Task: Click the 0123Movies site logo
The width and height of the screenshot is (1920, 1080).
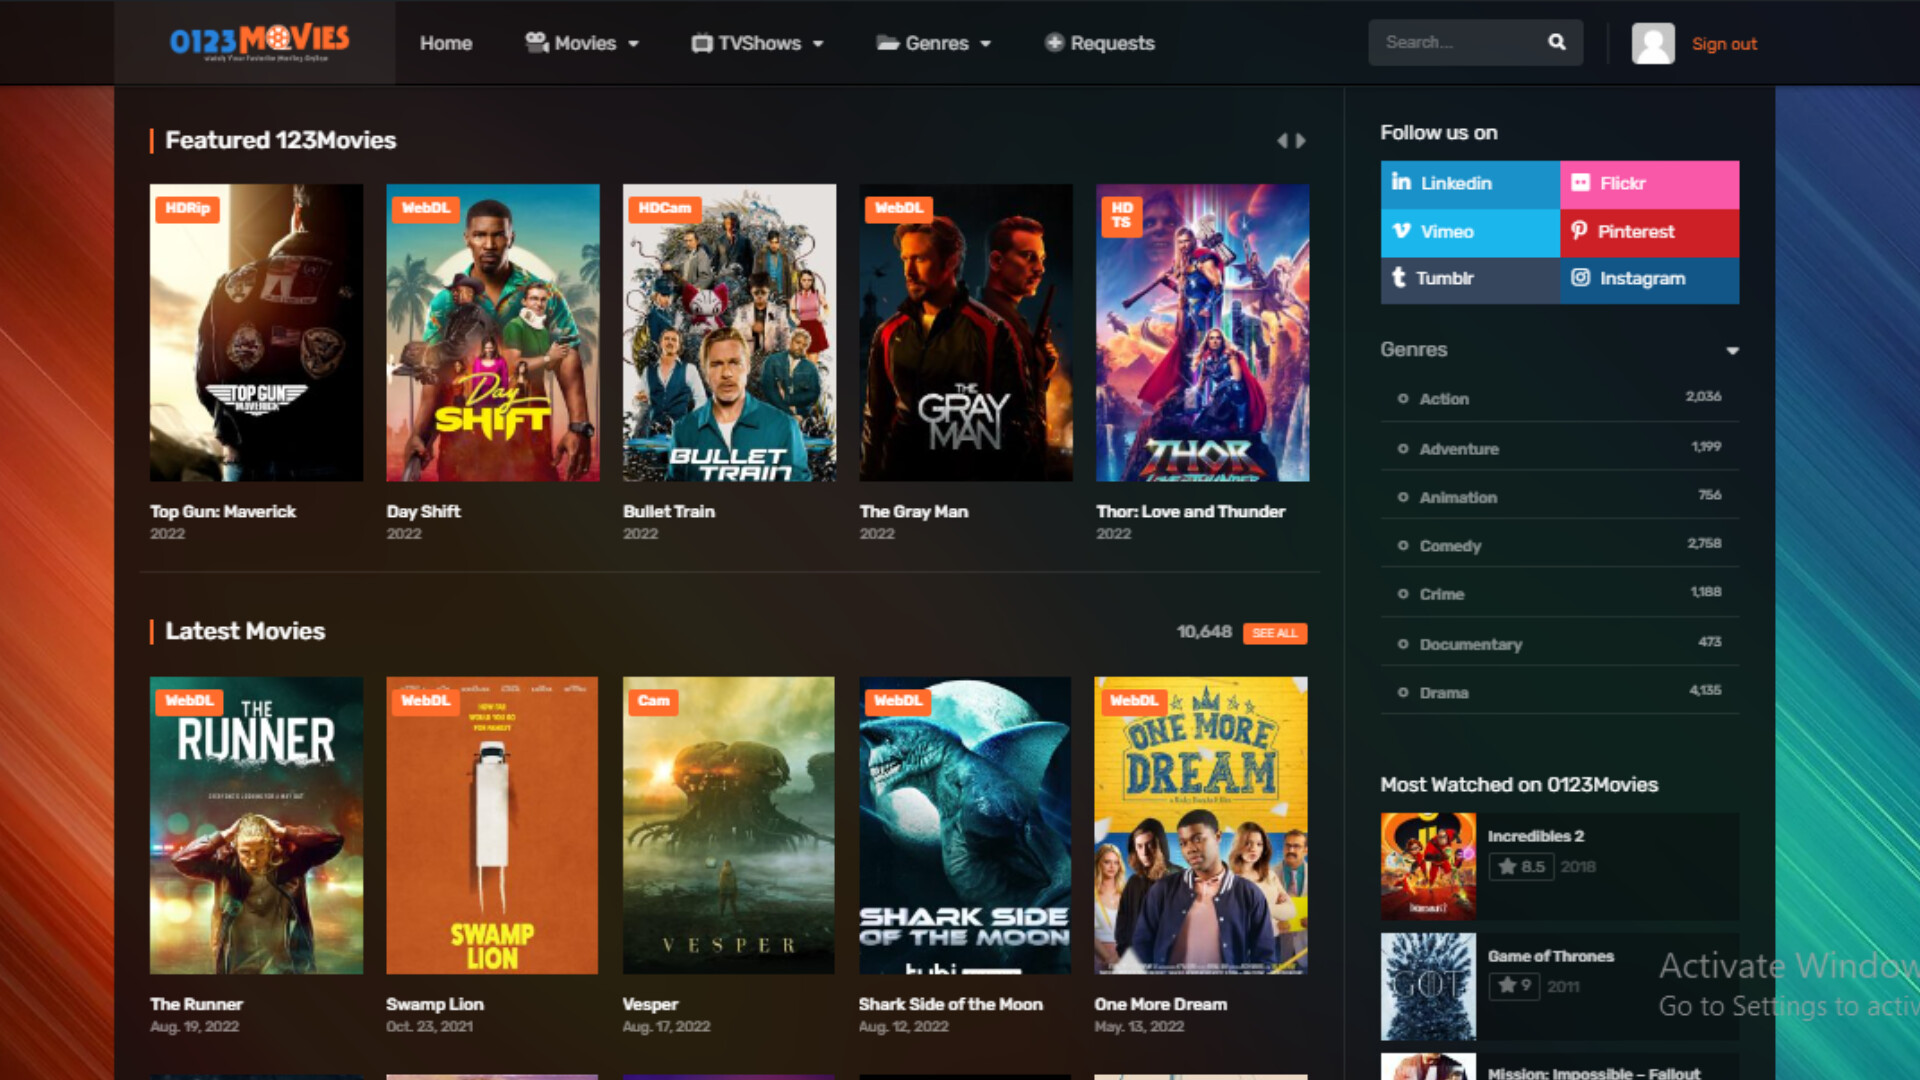Action: [x=261, y=42]
